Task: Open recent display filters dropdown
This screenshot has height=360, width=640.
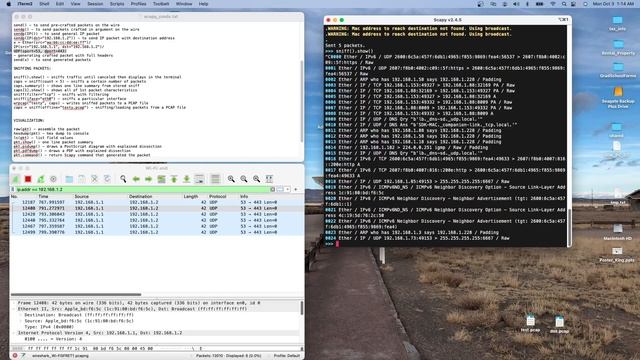Action: 287,189
